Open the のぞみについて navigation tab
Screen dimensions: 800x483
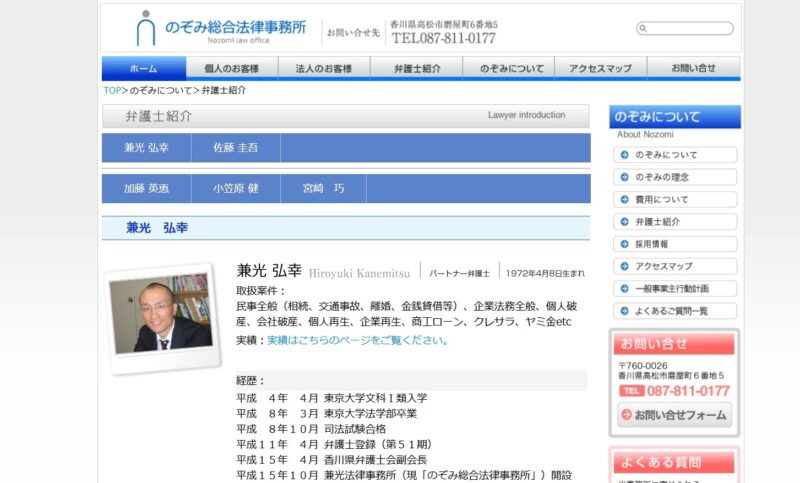pyautogui.click(x=509, y=68)
